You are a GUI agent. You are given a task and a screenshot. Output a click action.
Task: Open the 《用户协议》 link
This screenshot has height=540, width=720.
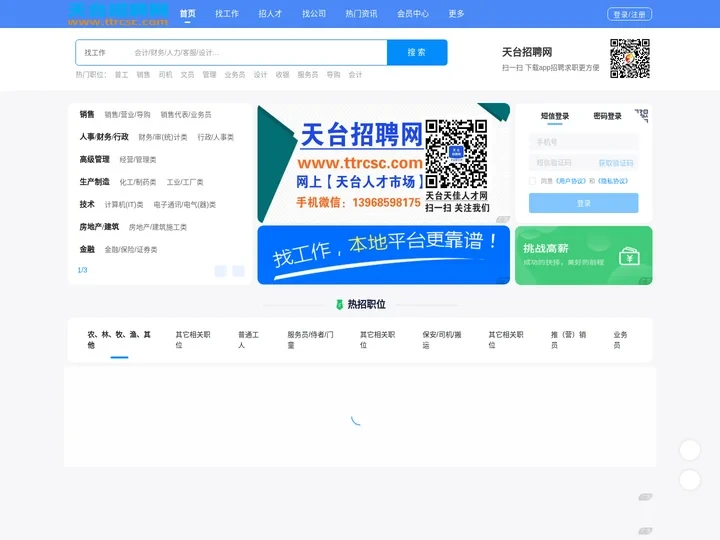click(570, 181)
